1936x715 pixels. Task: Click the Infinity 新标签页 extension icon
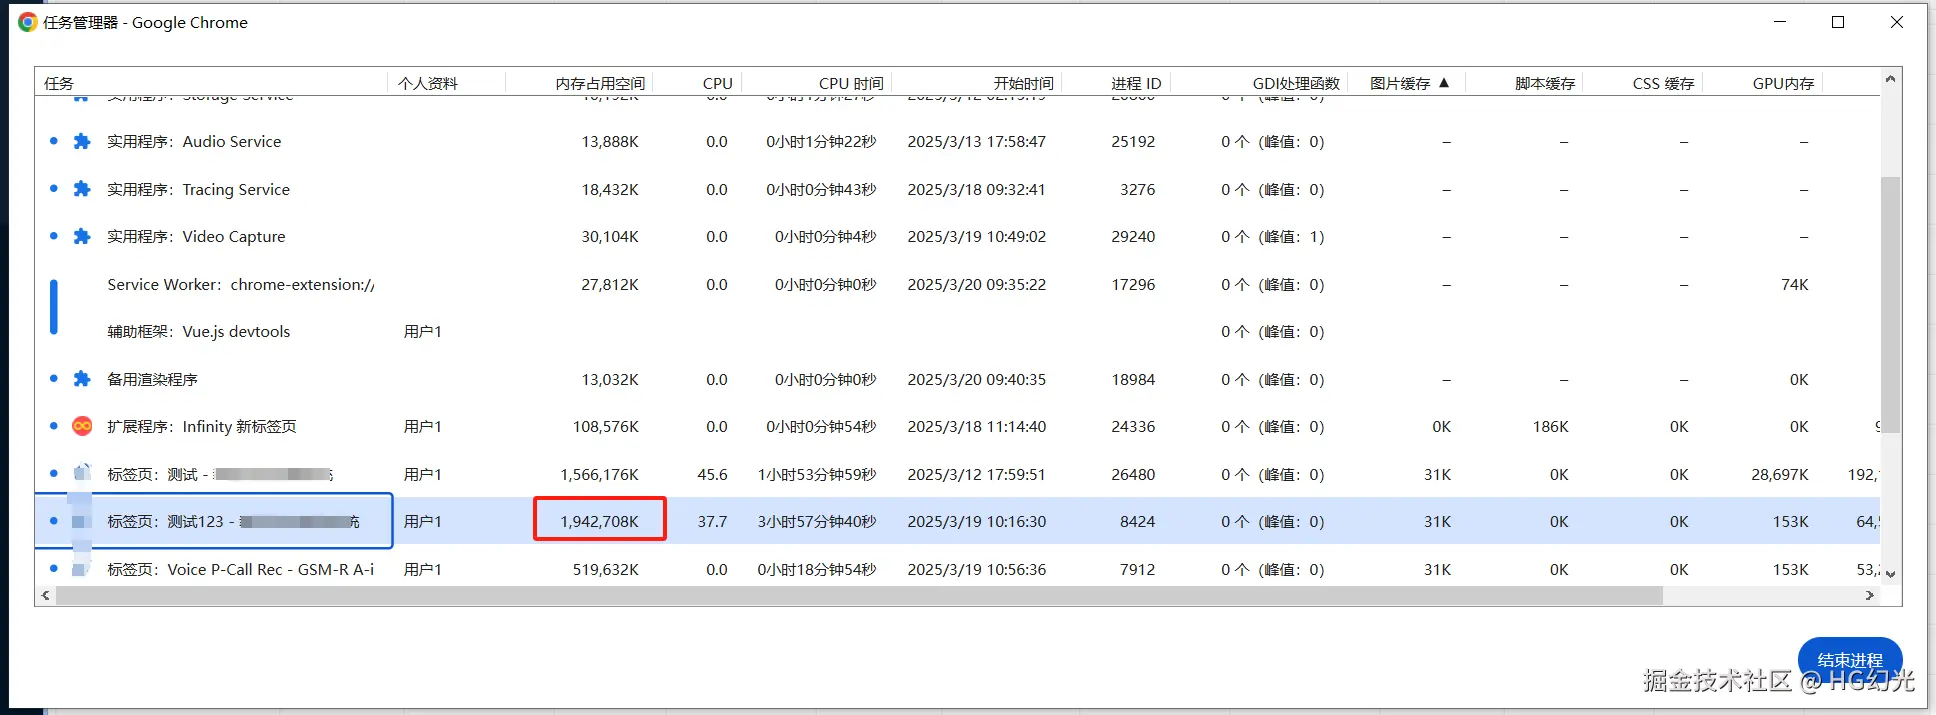[82, 426]
